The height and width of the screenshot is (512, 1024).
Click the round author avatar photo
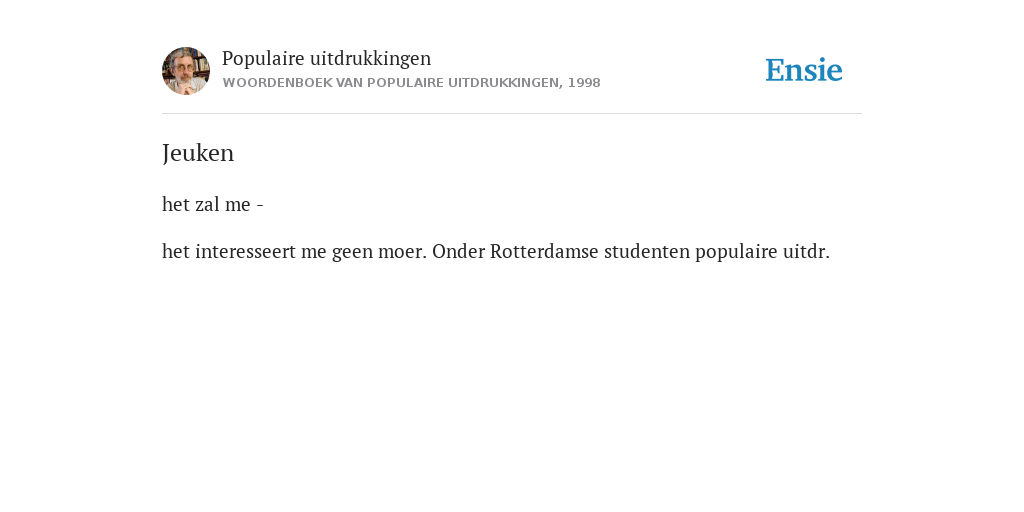tap(186, 71)
